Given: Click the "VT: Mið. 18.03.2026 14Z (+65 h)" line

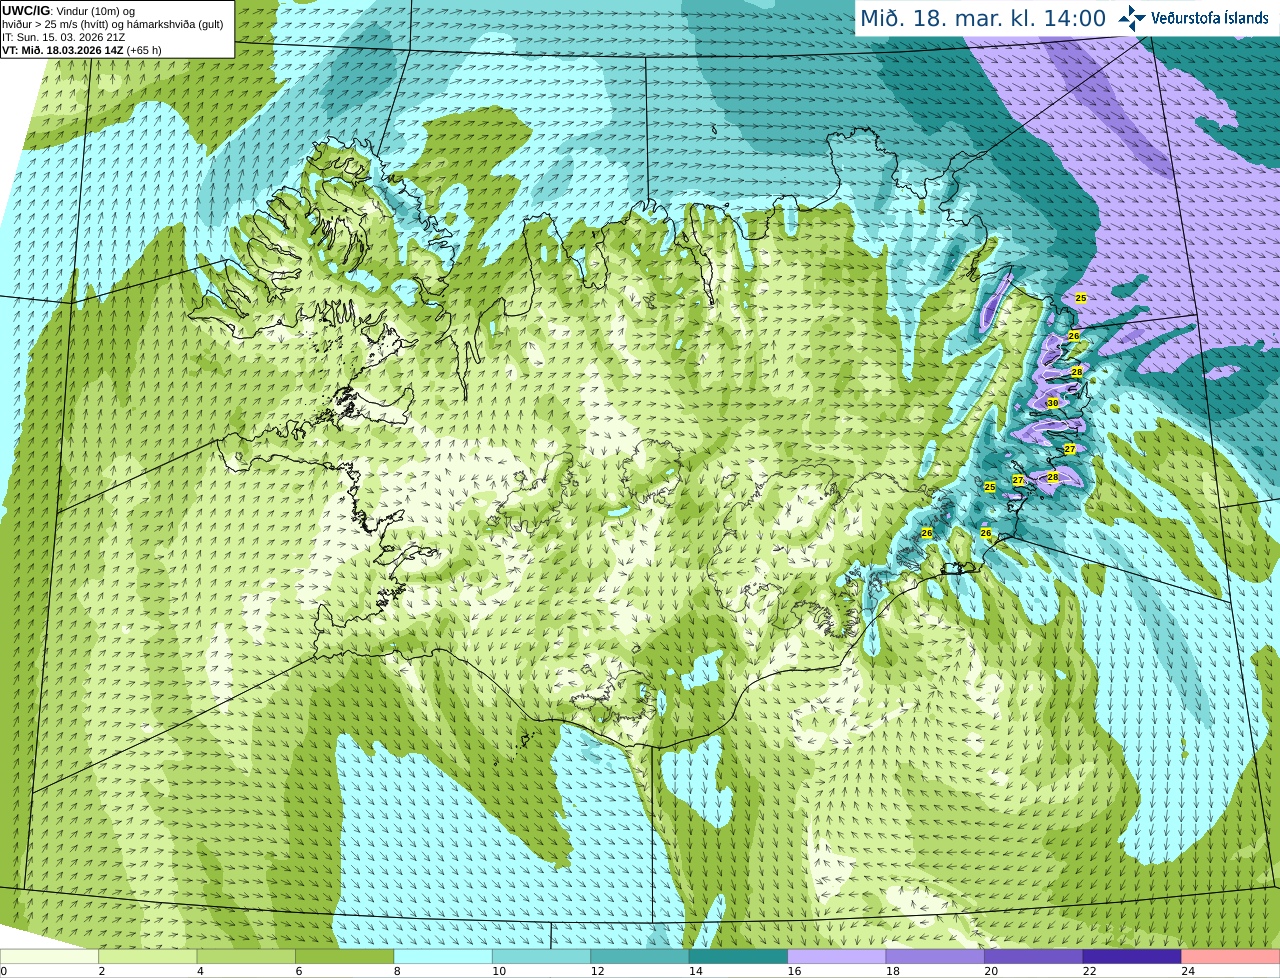Looking at the screenshot, I should (82, 50).
